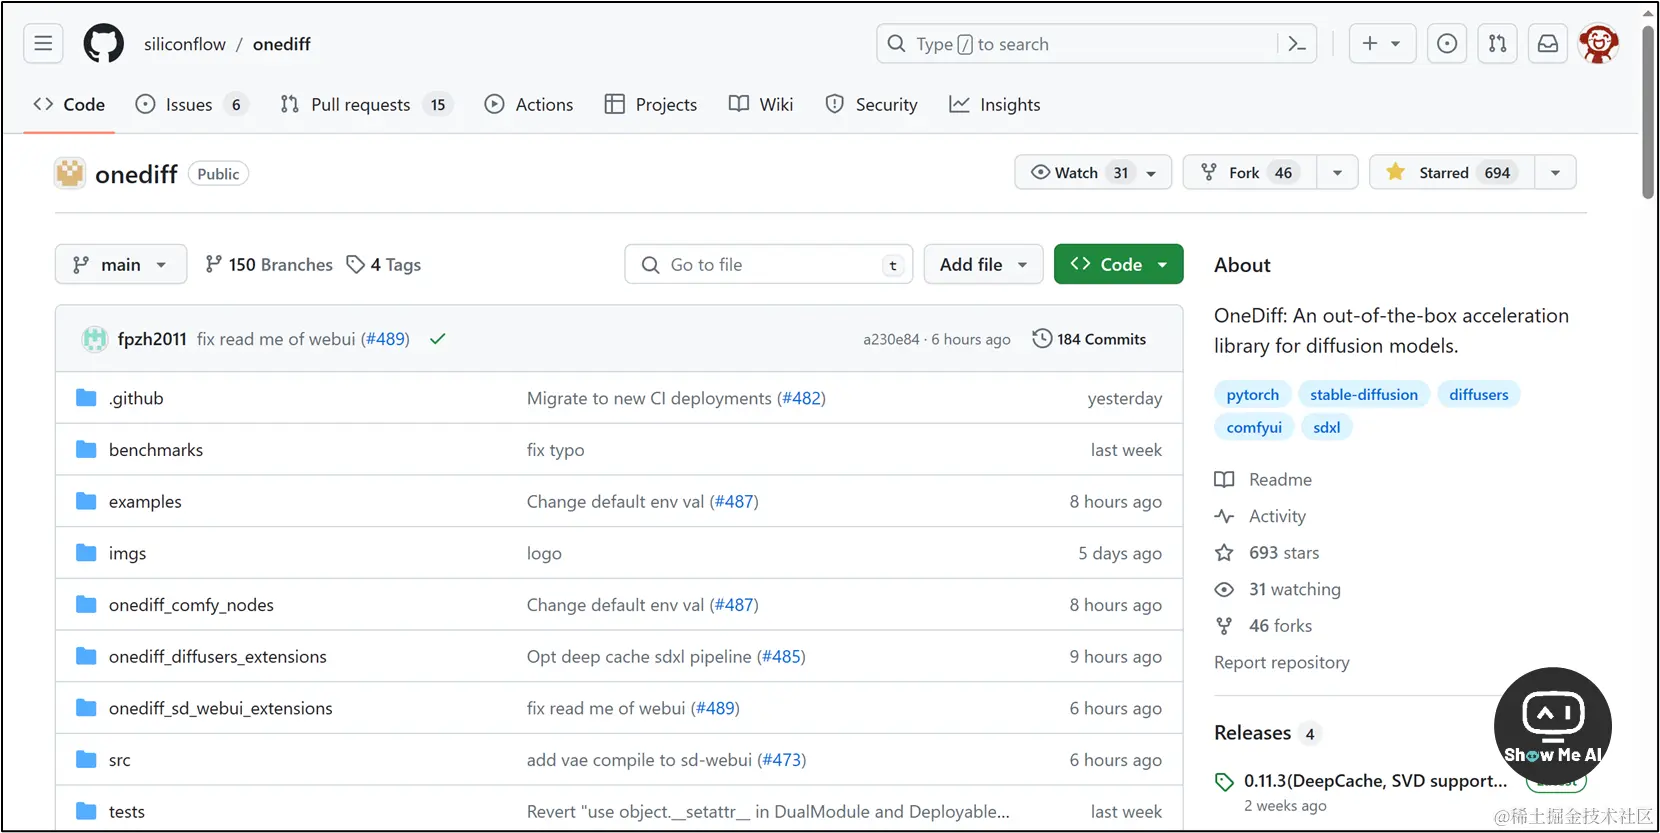The height and width of the screenshot is (833, 1660).
Task: Click the history clock icon by 184 Commits
Action: point(1042,339)
